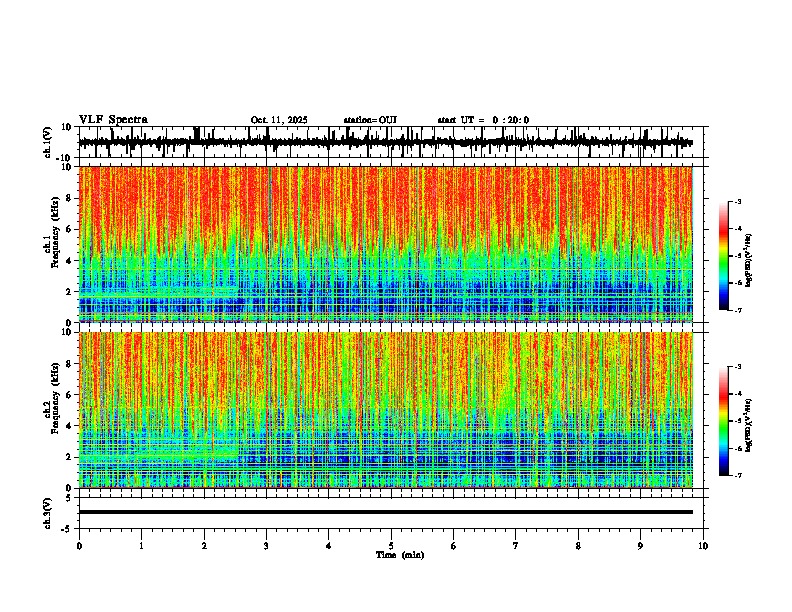The width and height of the screenshot is (792, 612).
Task: Click the "ch.3(V)" axis label
Action: (x=48, y=513)
